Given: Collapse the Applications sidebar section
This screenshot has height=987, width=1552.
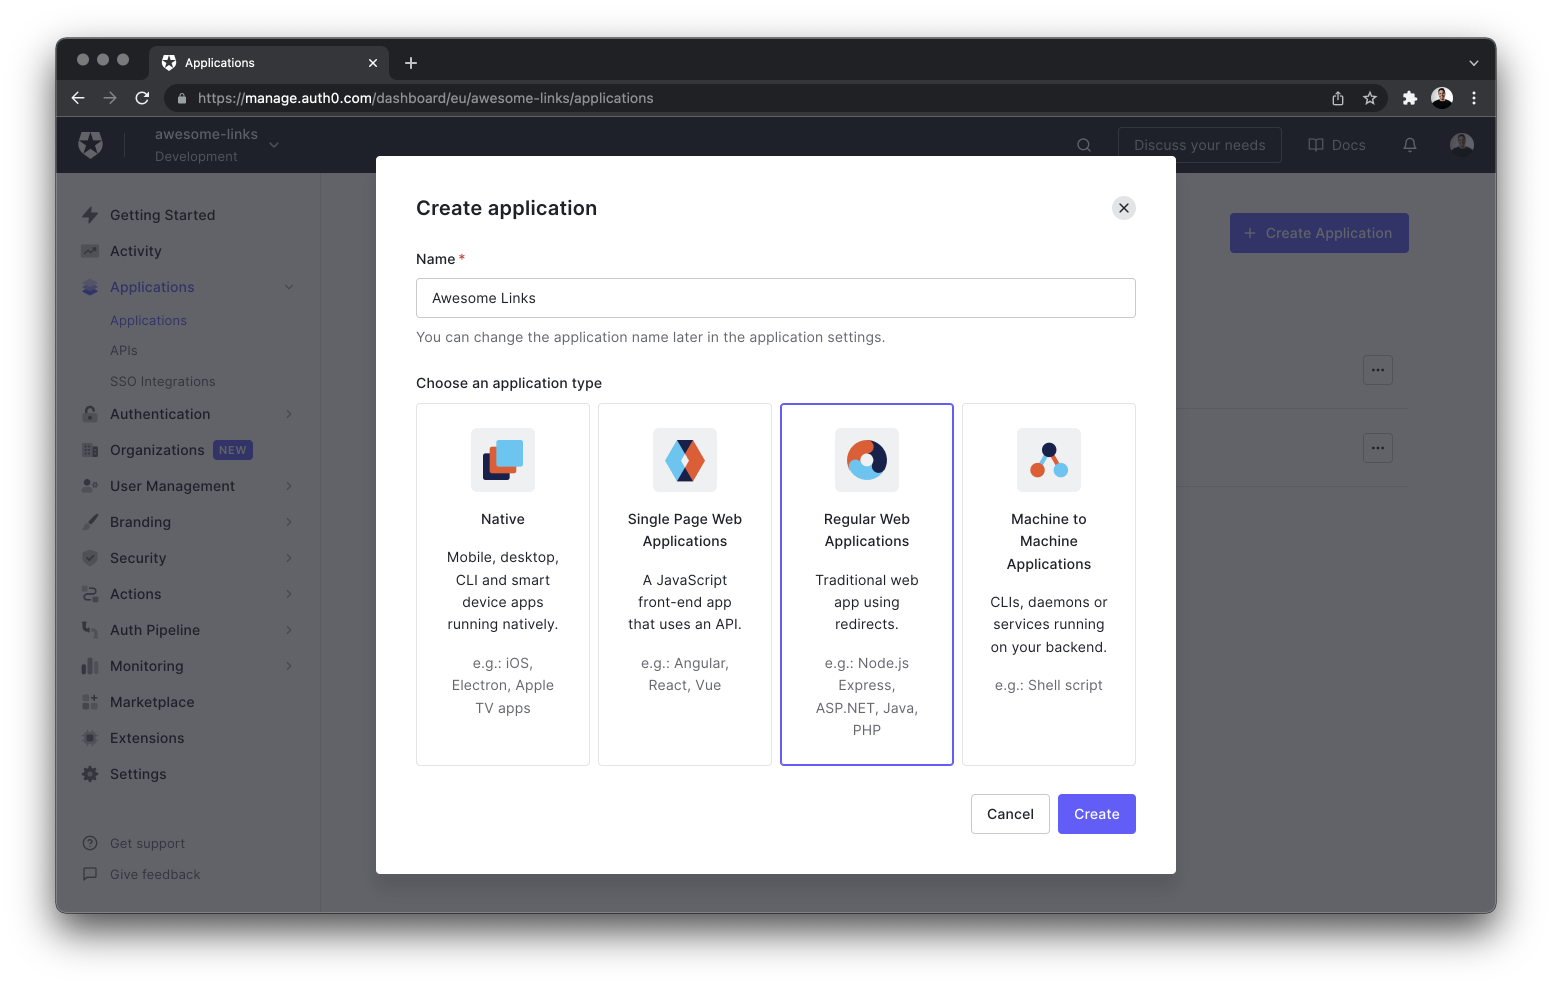Looking at the screenshot, I should tap(289, 287).
